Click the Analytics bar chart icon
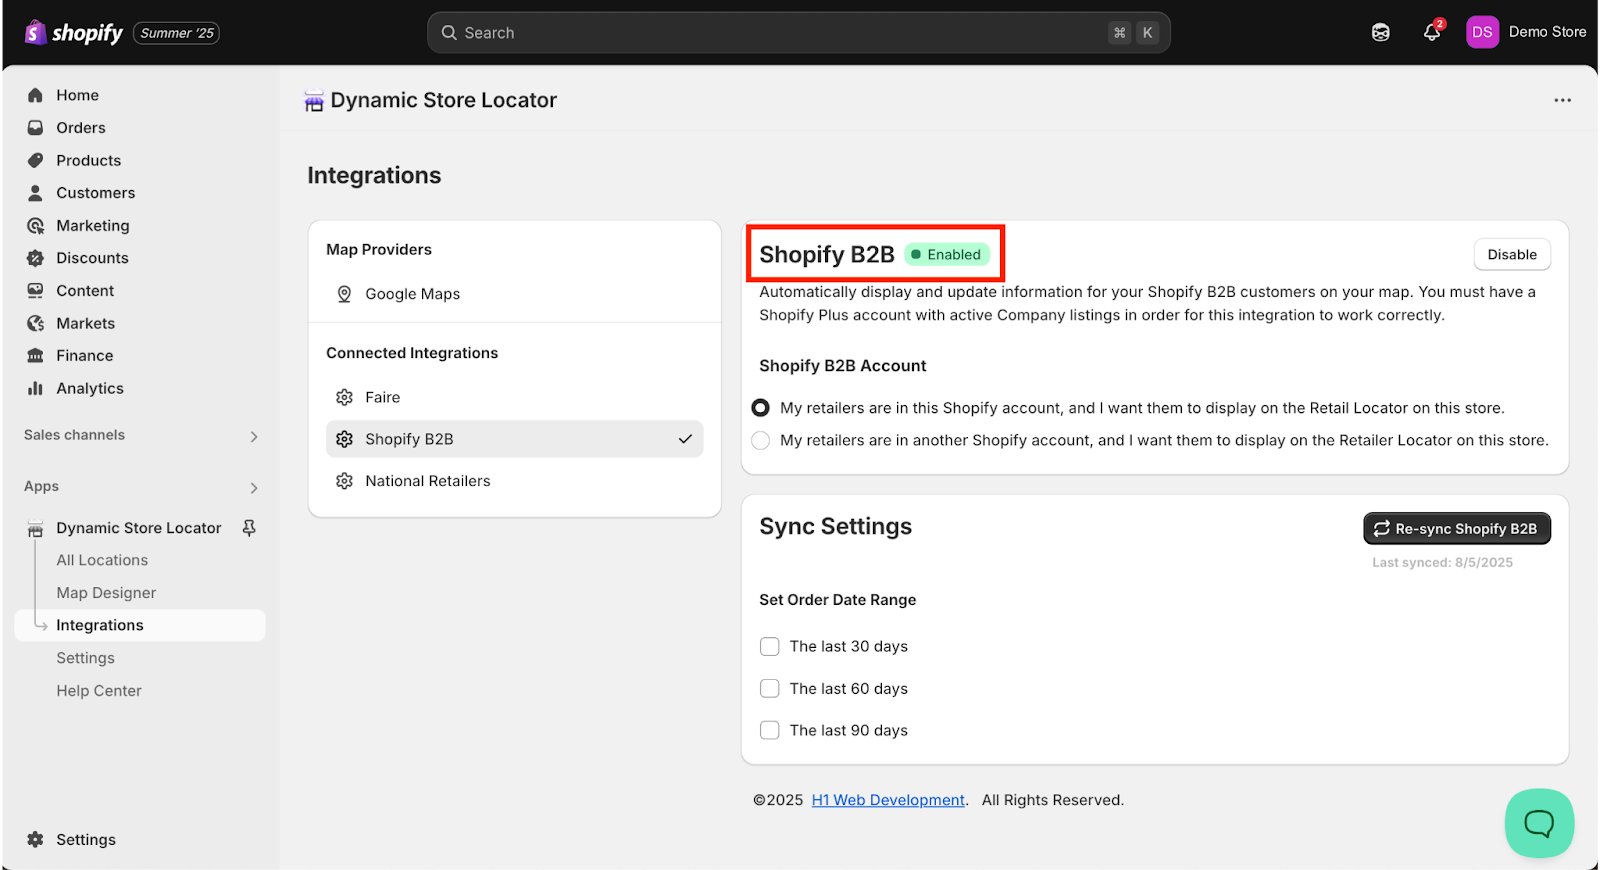This screenshot has width=1600, height=870. pyautogui.click(x=35, y=388)
